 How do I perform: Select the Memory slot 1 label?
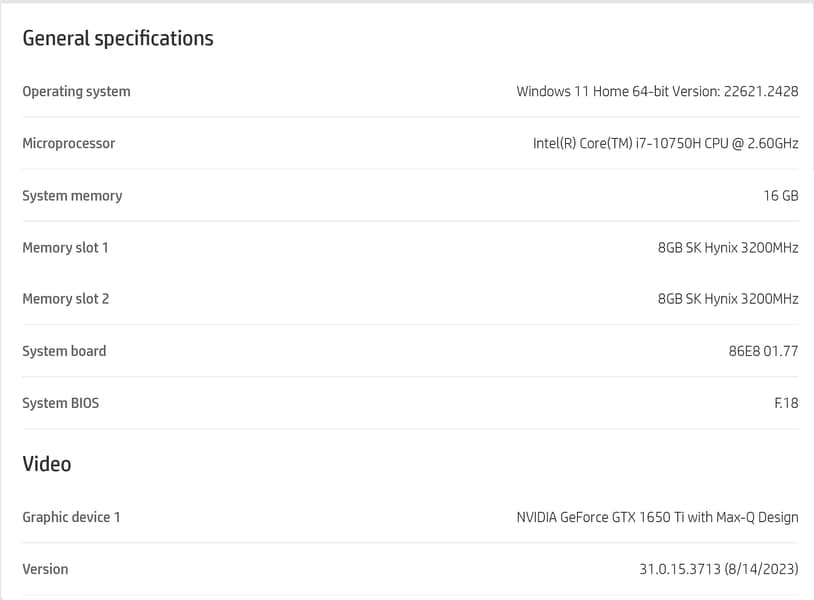point(65,247)
